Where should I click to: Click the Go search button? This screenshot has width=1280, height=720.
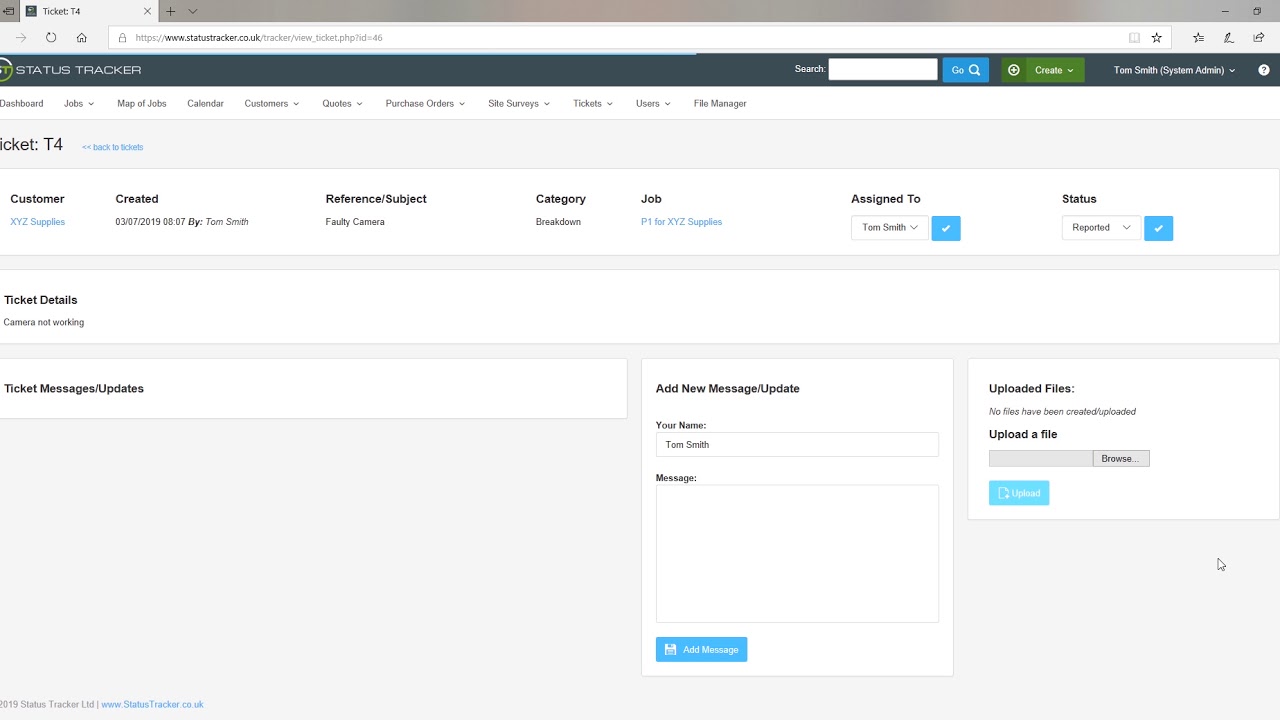[965, 70]
